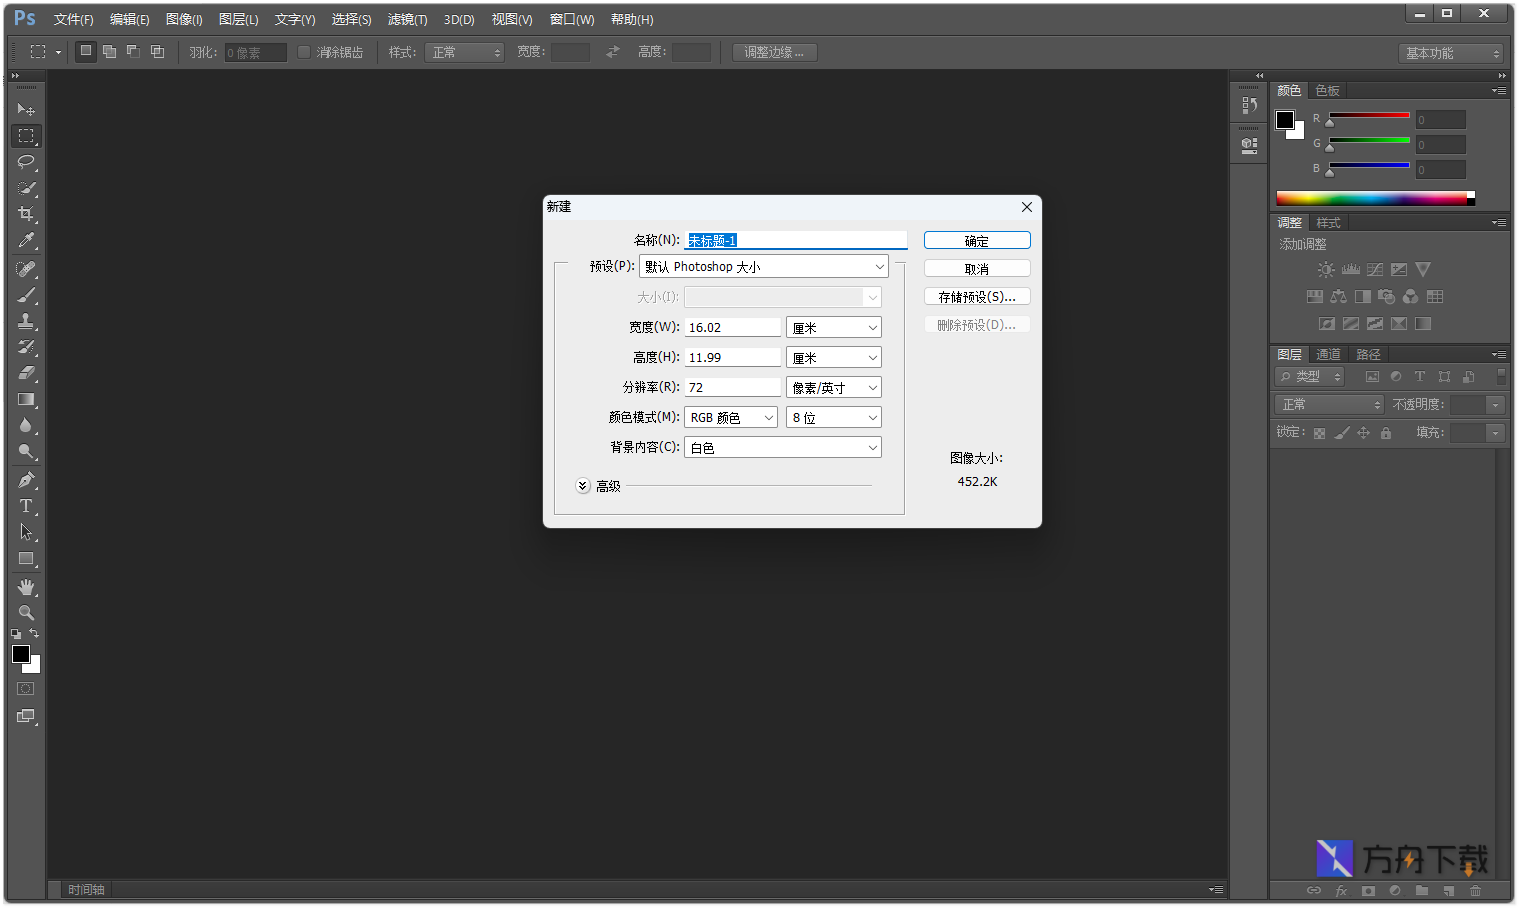Expand the 高级 advanced section

582,485
